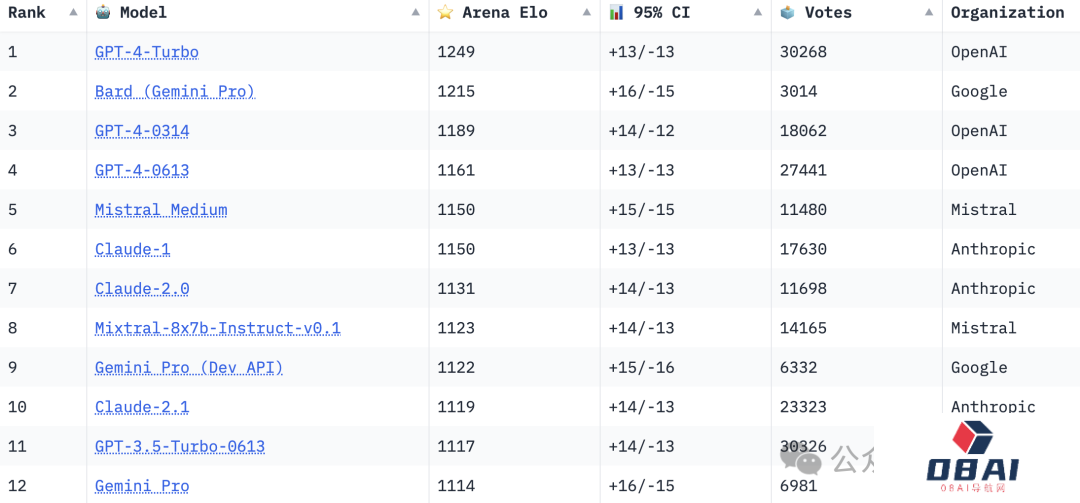Sort by Model using its sort arrow
The width and height of the screenshot is (1080, 503).
[x=416, y=13]
